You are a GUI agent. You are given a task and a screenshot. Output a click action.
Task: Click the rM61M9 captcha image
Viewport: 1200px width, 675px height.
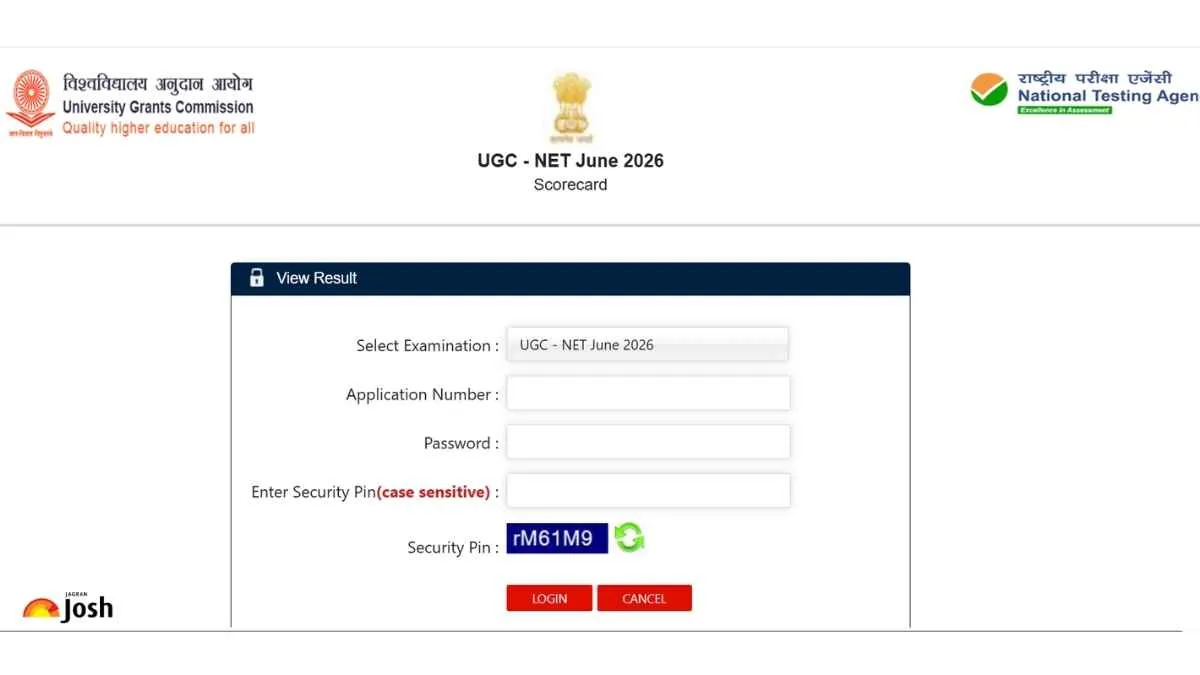tap(557, 538)
